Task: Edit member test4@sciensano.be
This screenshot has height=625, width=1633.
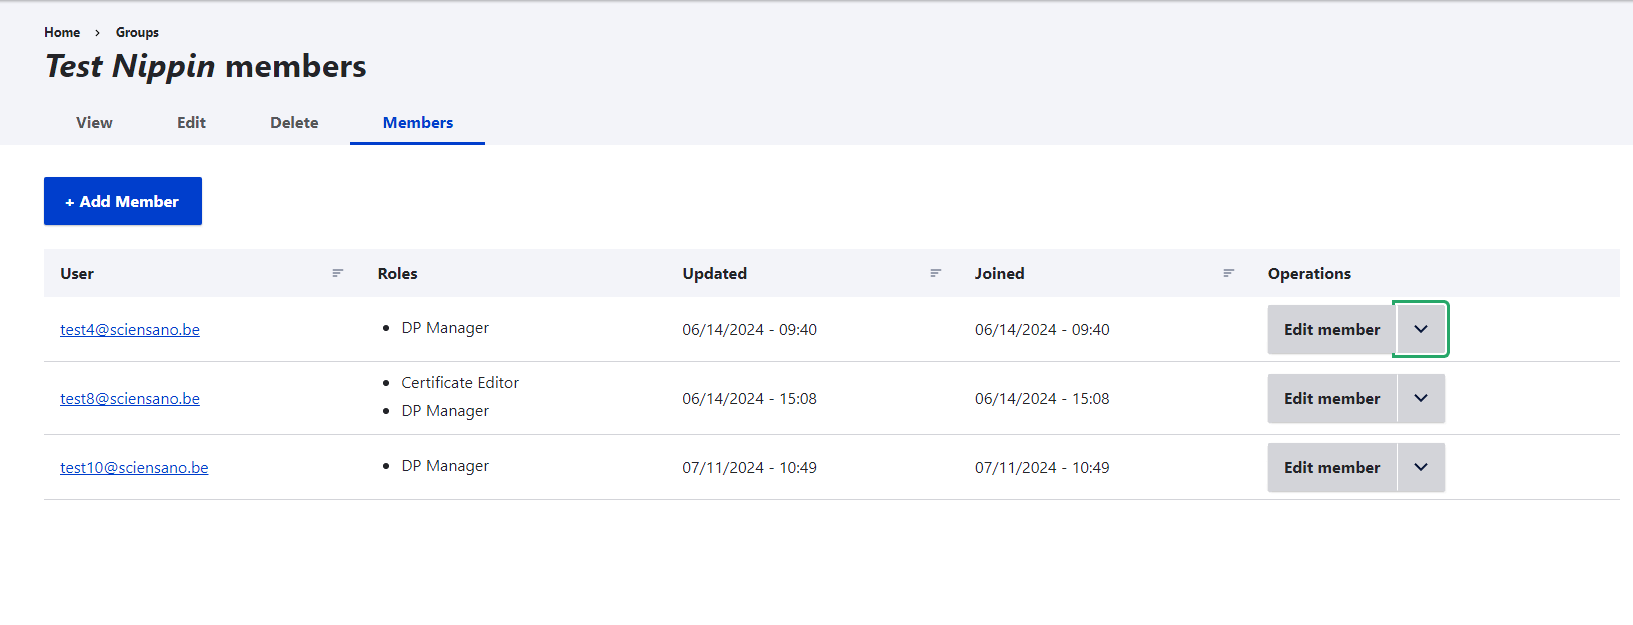Action: click(1331, 329)
